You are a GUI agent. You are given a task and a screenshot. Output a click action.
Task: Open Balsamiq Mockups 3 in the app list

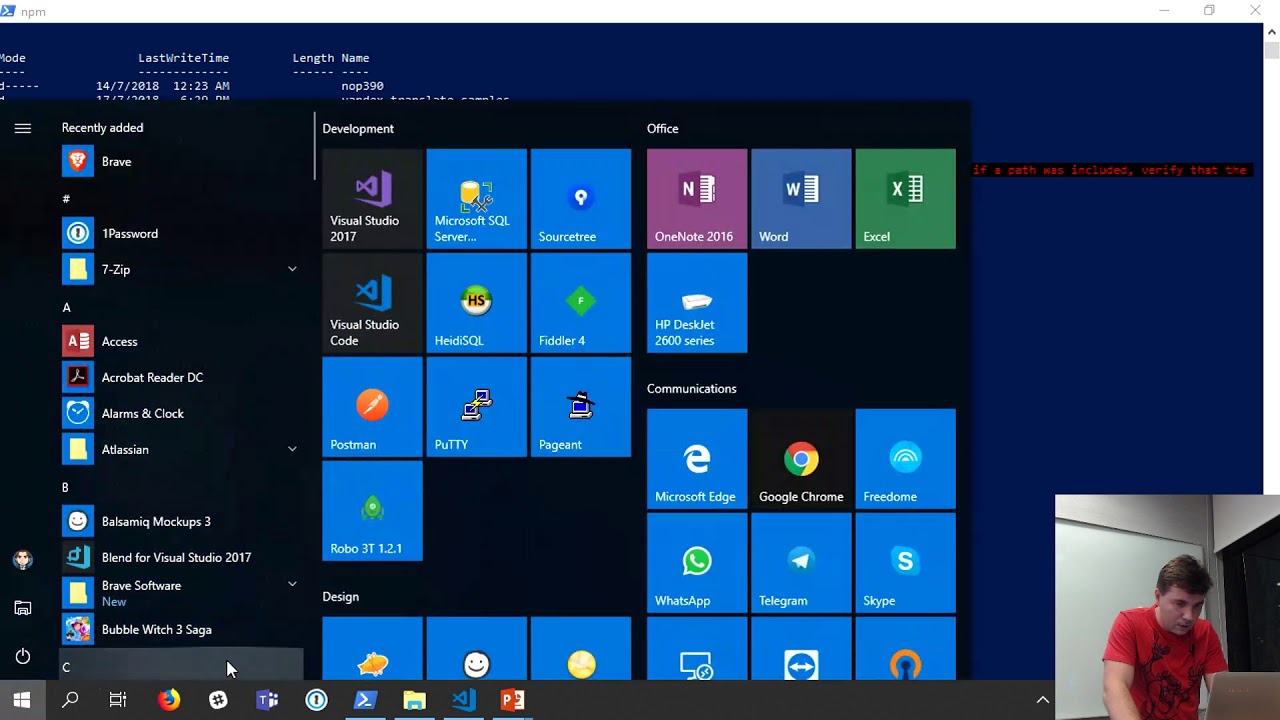(x=181, y=521)
